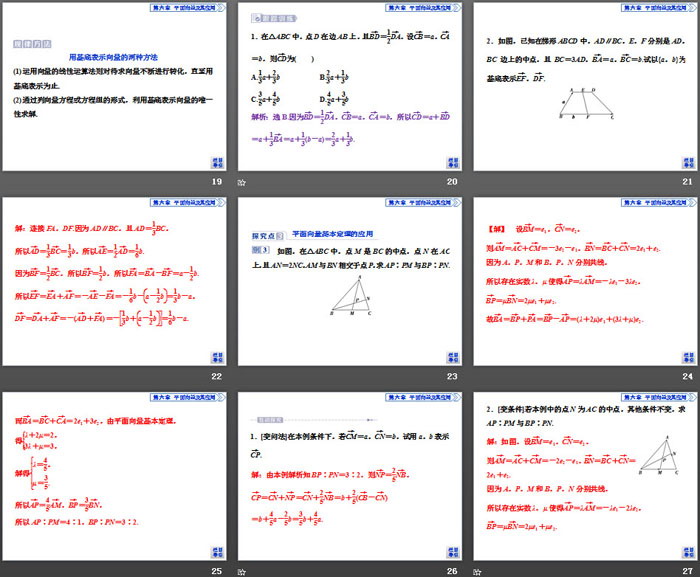Select slide 20 with the multiple-choice question

pos(350,87)
